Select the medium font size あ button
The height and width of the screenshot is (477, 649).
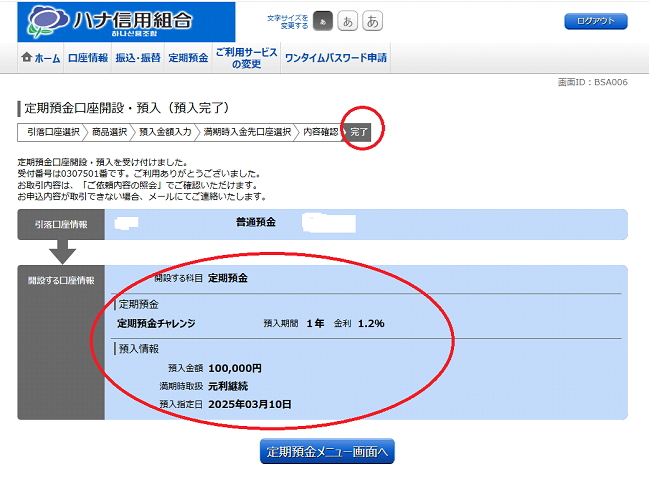(347, 22)
